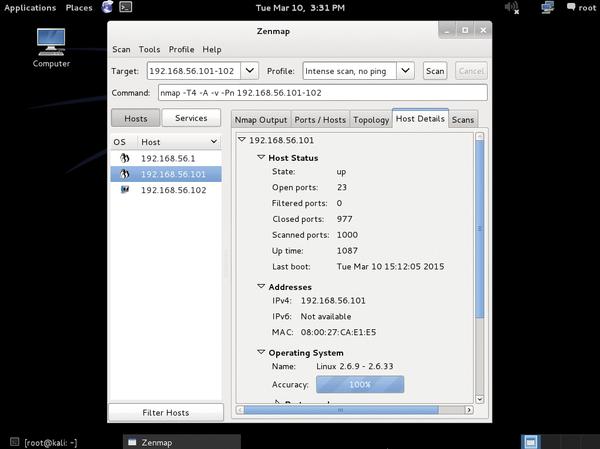
Task: Open the Help menu
Action: 212,49
